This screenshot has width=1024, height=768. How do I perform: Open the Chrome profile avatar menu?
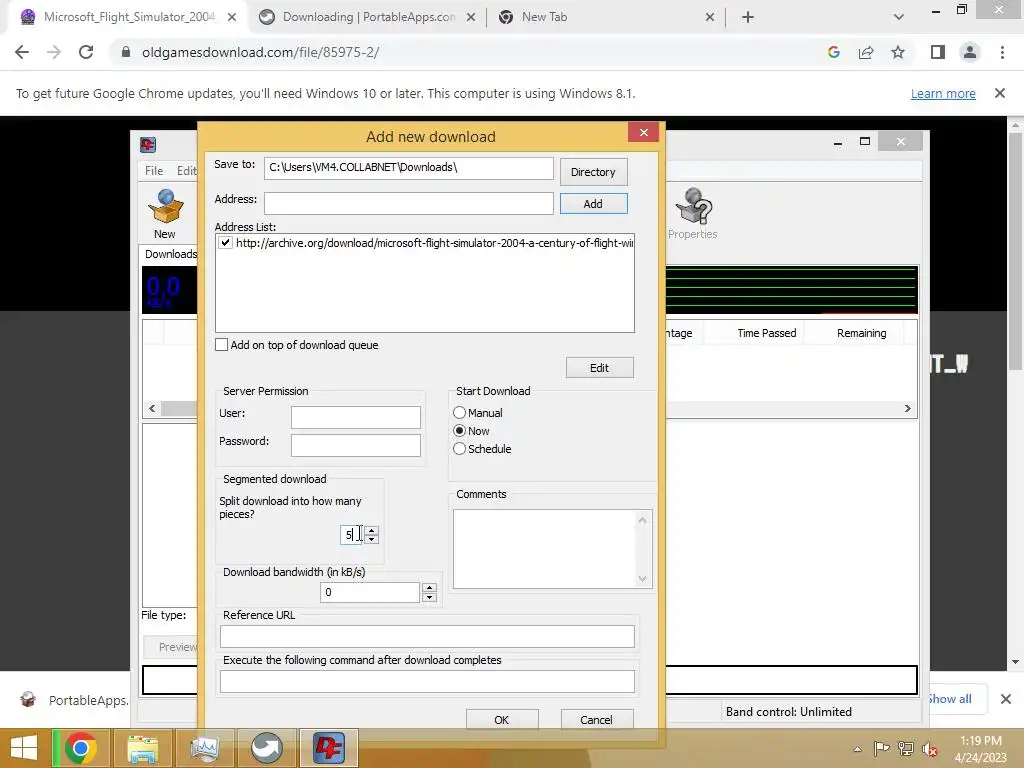tap(970, 52)
